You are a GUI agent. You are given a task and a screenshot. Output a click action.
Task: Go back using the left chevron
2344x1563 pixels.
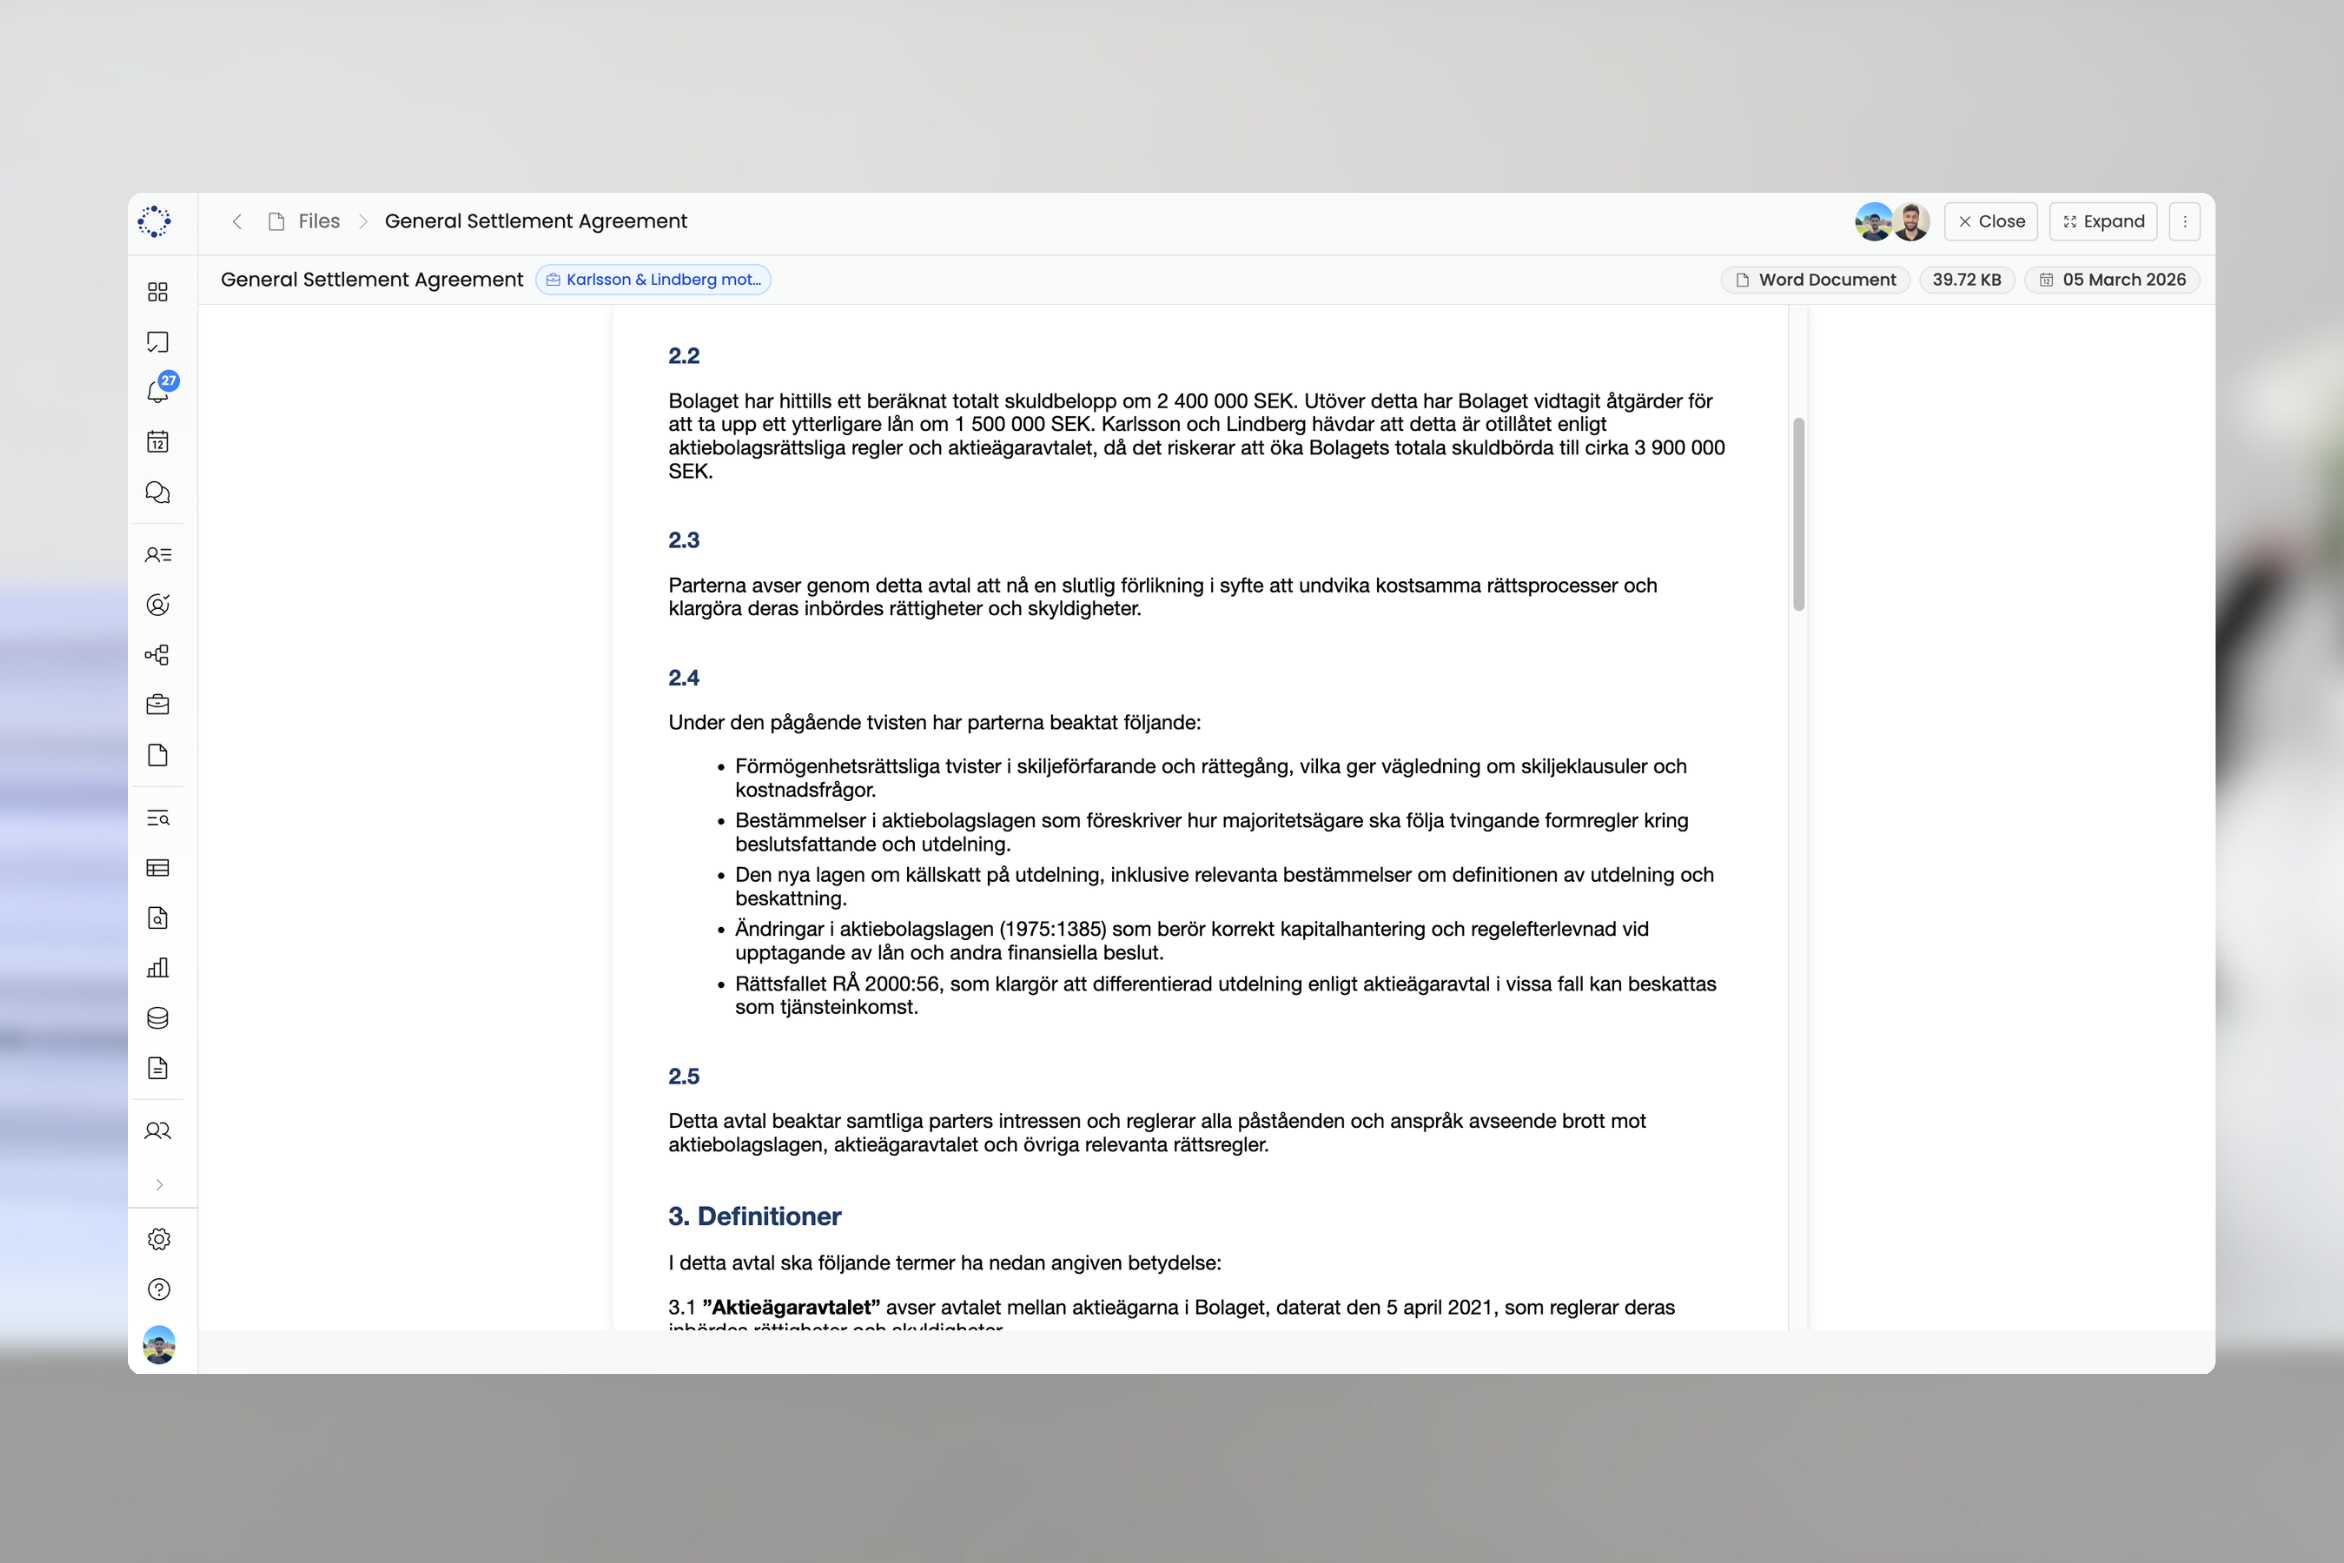237,221
